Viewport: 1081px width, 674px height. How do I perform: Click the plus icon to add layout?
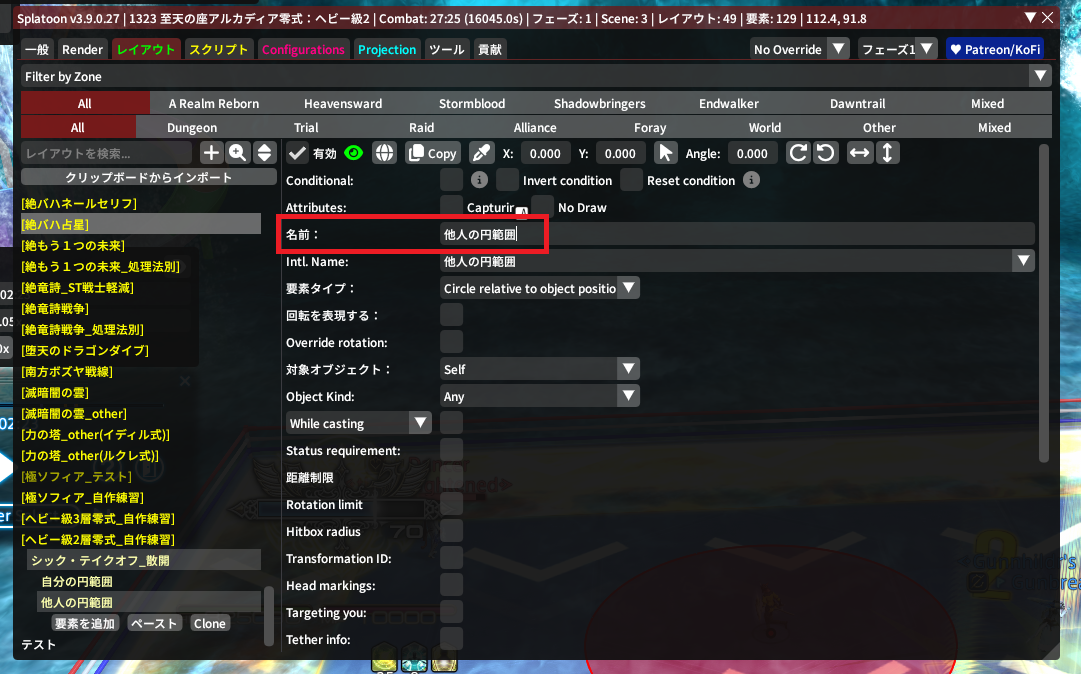tap(211, 153)
